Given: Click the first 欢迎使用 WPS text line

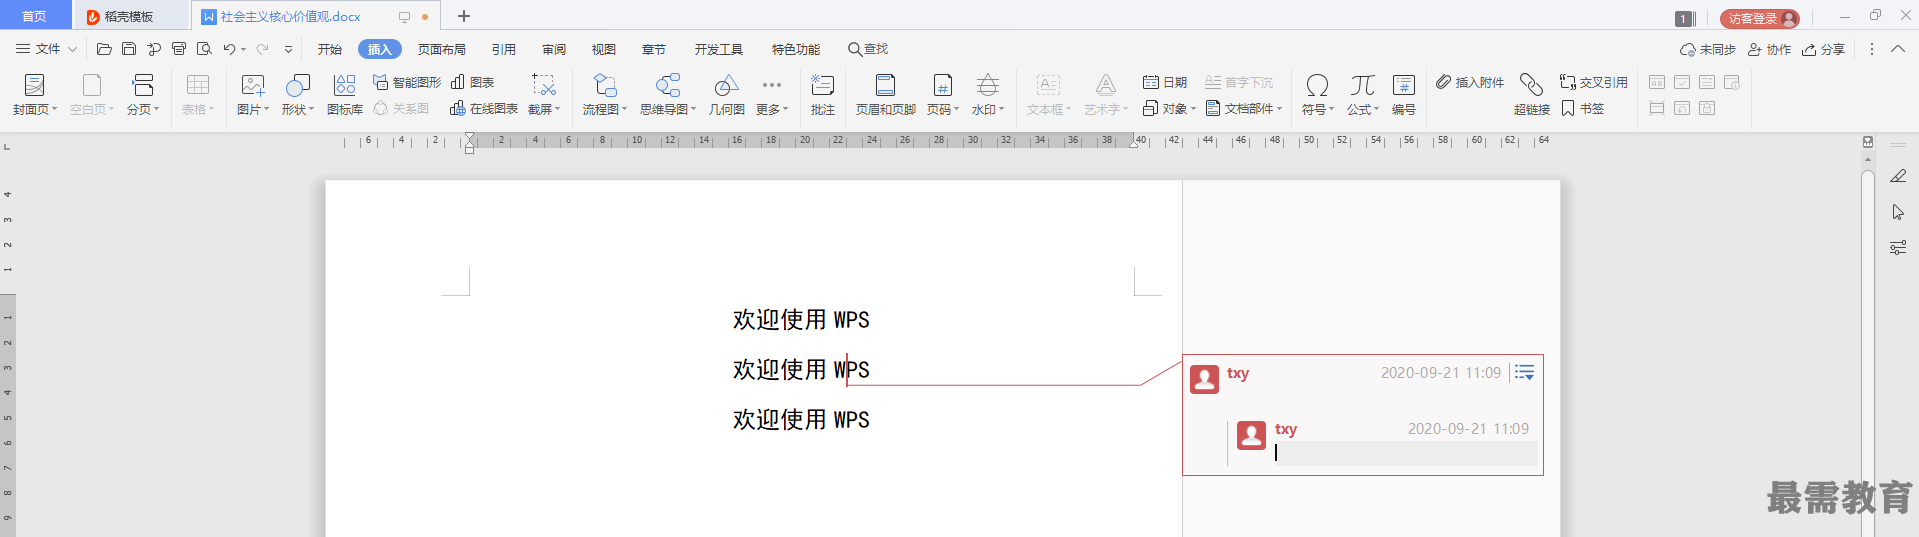Looking at the screenshot, I should pos(801,320).
